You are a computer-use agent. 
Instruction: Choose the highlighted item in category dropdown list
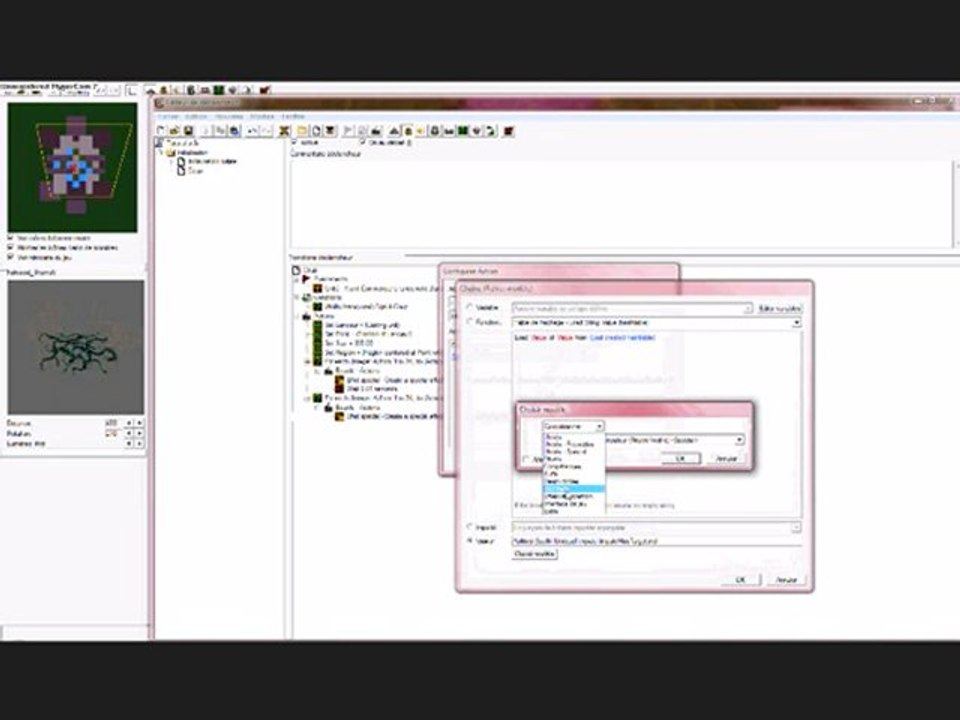pos(574,489)
